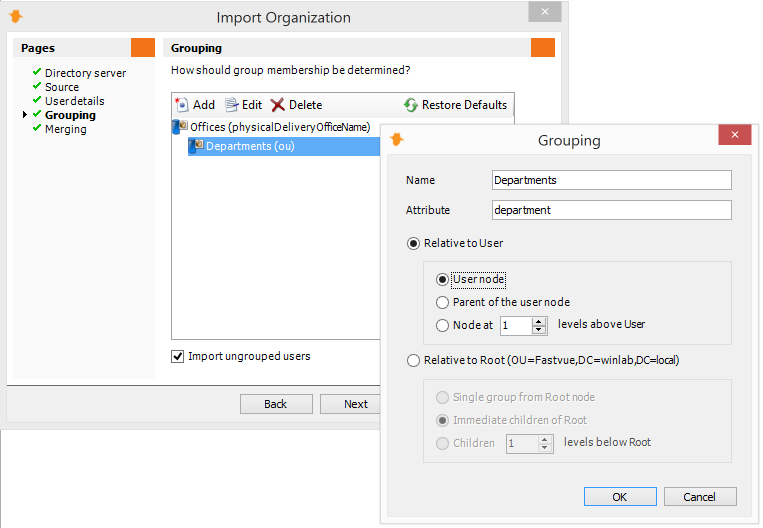763x528 pixels.
Task: Open the User details page
Action: point(74,101)
